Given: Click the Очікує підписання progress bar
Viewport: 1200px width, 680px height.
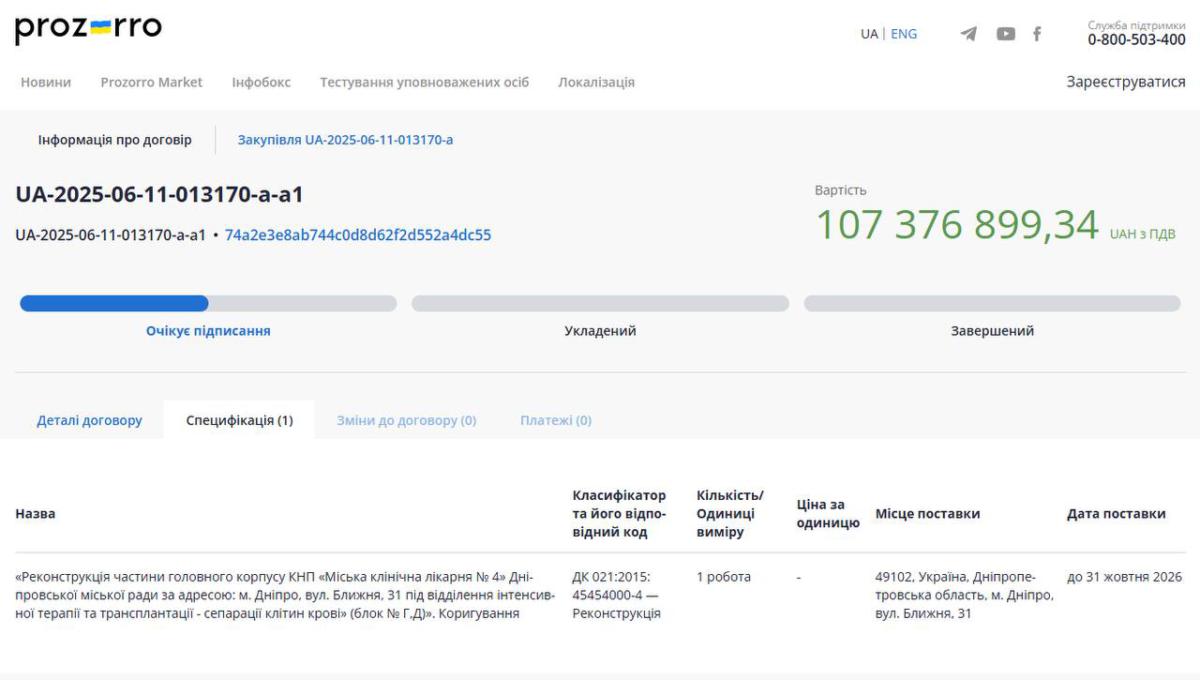Looking at the screenshot, I should click(x=208, y=303).
